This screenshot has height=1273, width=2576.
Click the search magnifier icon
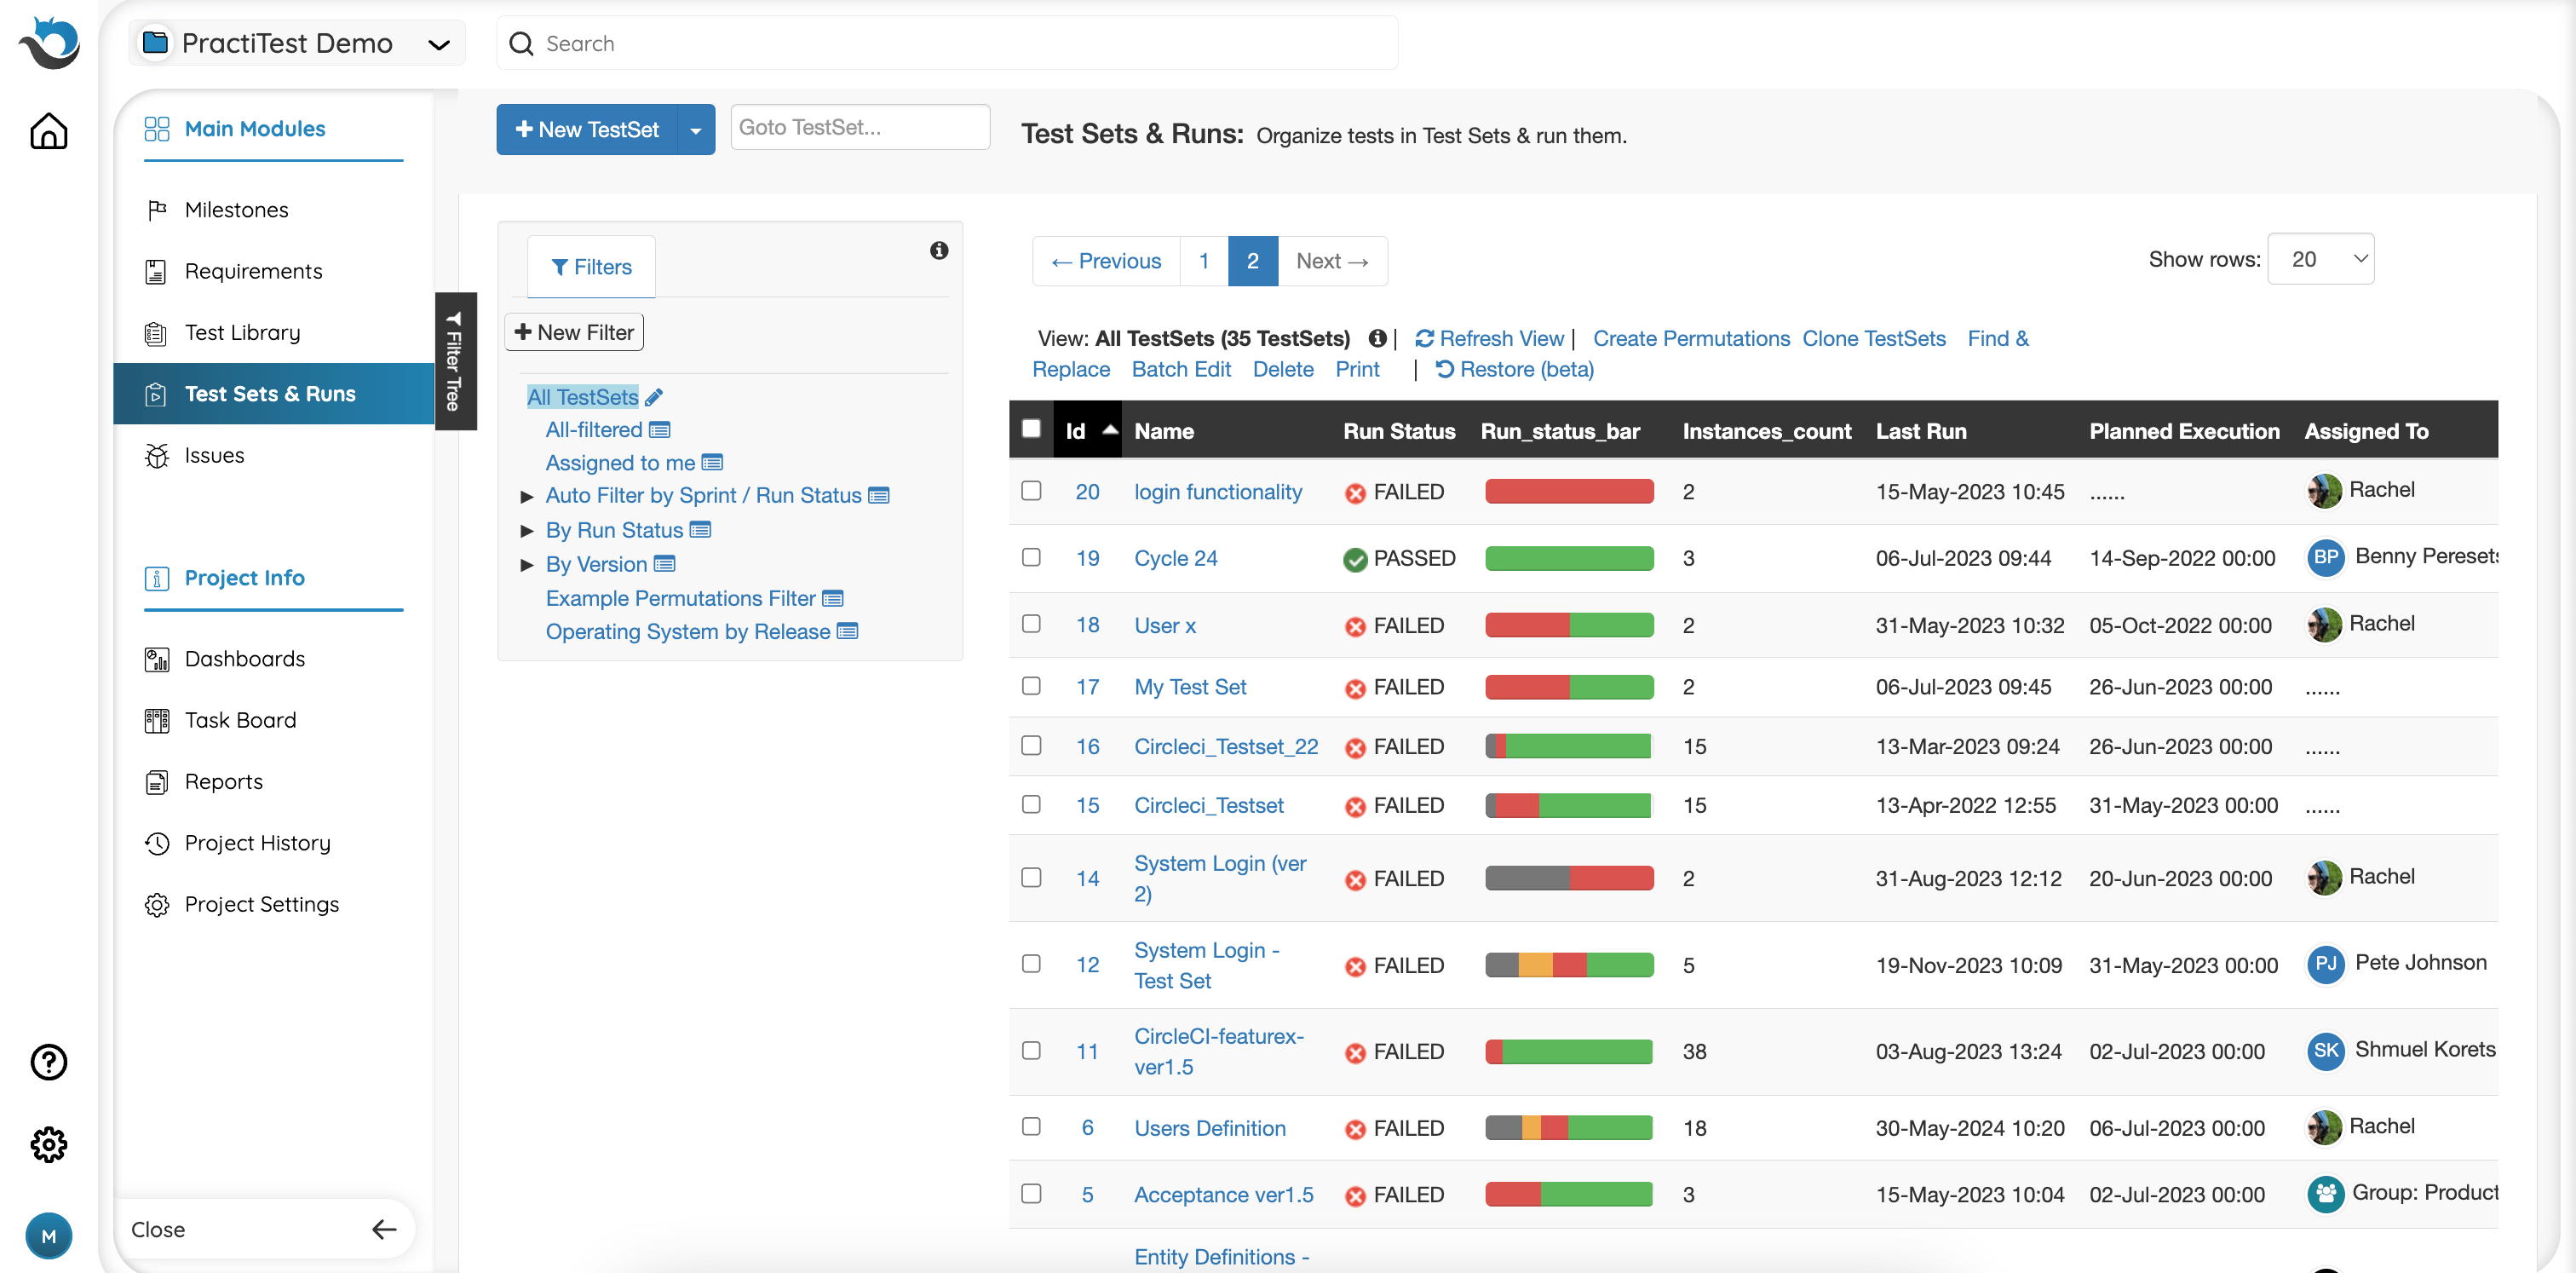(x=521, y=44)
